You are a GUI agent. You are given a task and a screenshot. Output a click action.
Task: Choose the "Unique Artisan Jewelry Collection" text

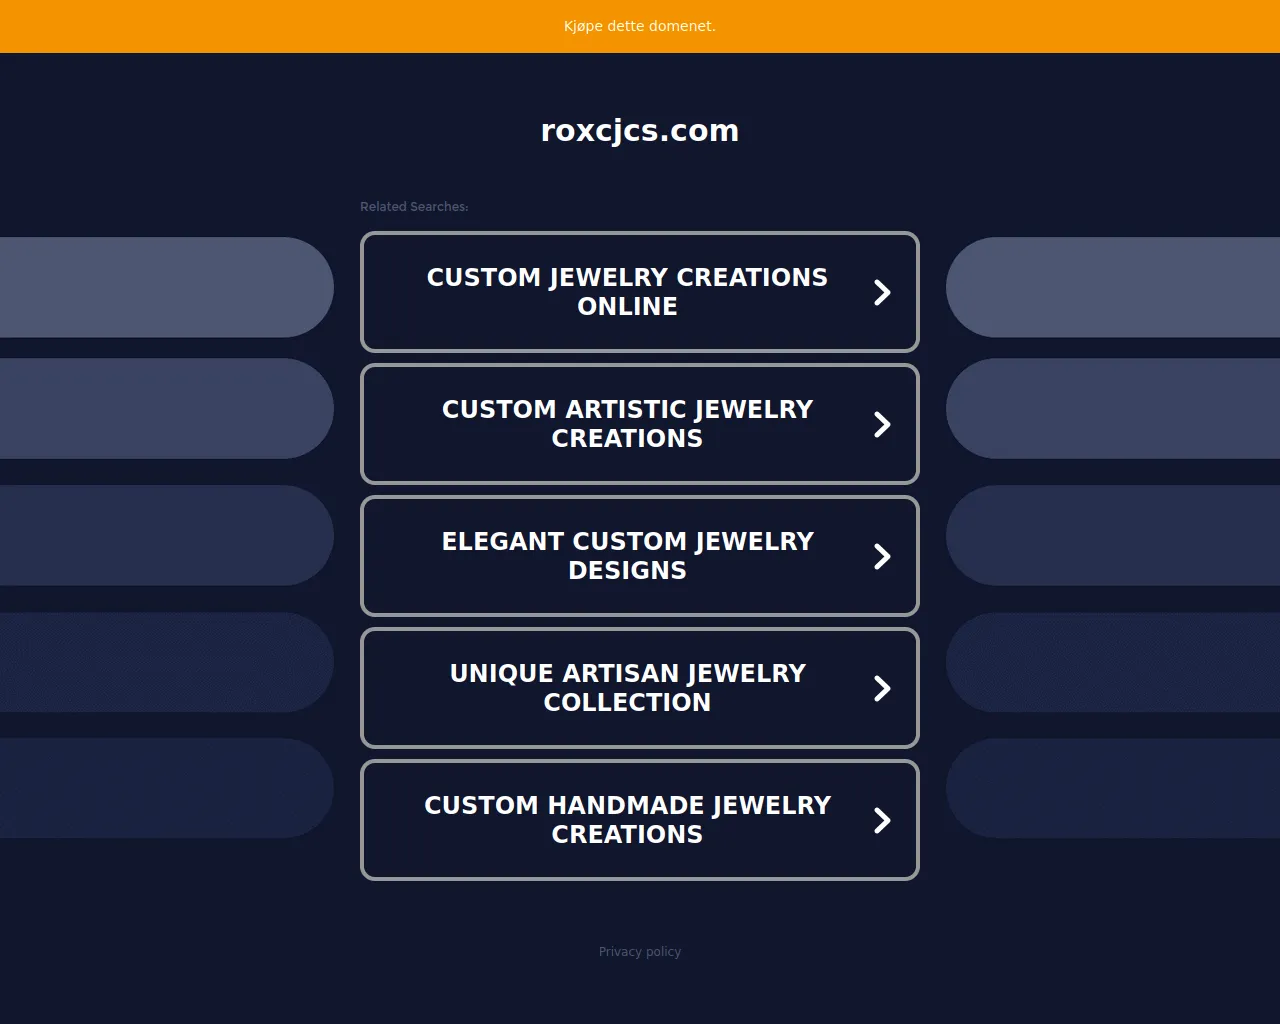(x=627, y=688)
